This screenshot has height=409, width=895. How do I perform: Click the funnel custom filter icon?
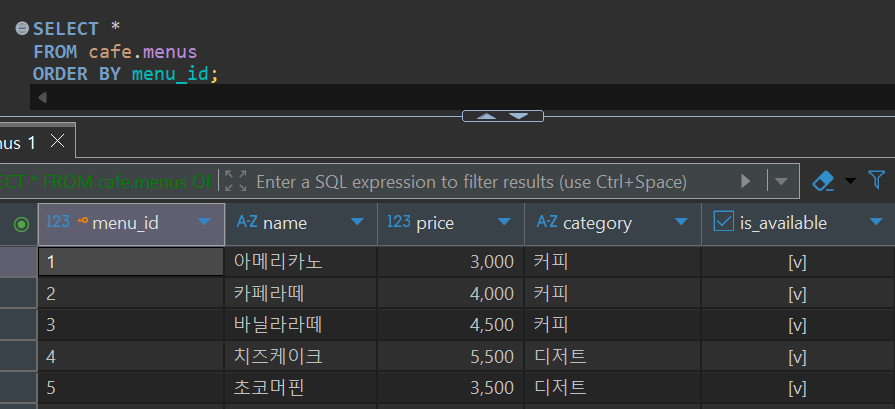[x=877, y=180]
